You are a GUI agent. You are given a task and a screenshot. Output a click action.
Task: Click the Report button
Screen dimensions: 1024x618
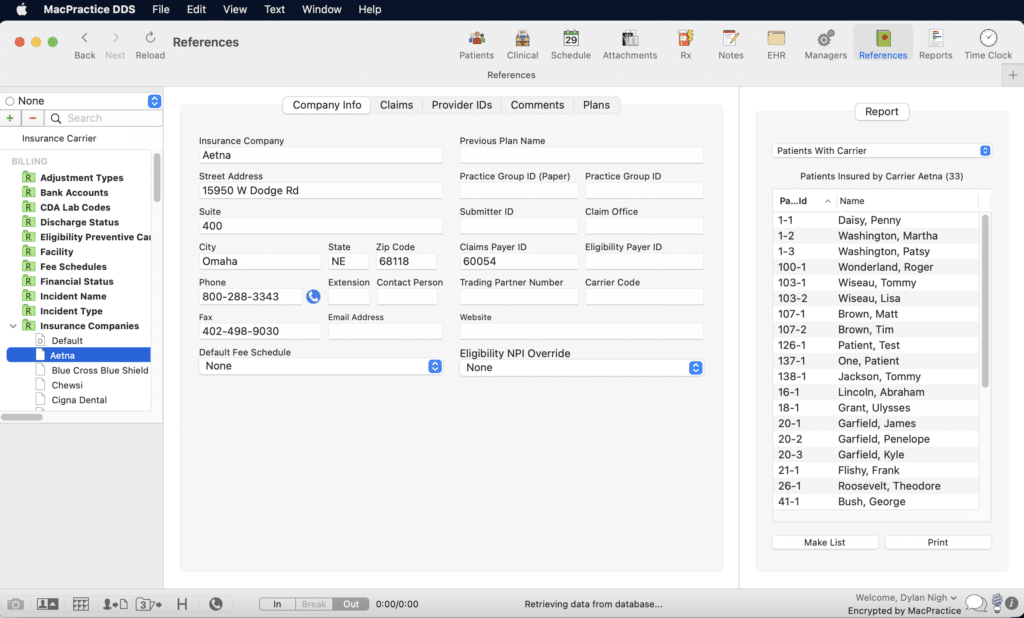tap(882, 112)
